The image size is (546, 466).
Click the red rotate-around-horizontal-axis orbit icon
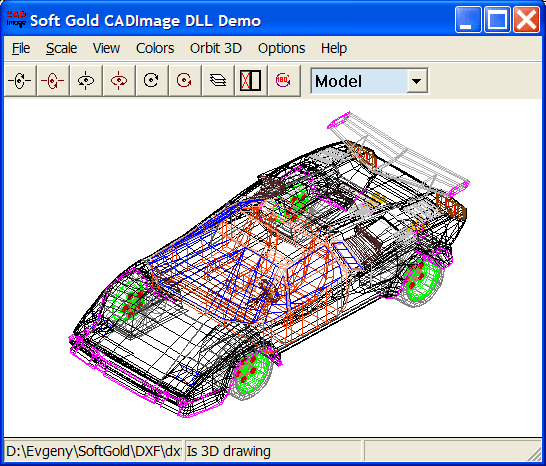(53, 81)
